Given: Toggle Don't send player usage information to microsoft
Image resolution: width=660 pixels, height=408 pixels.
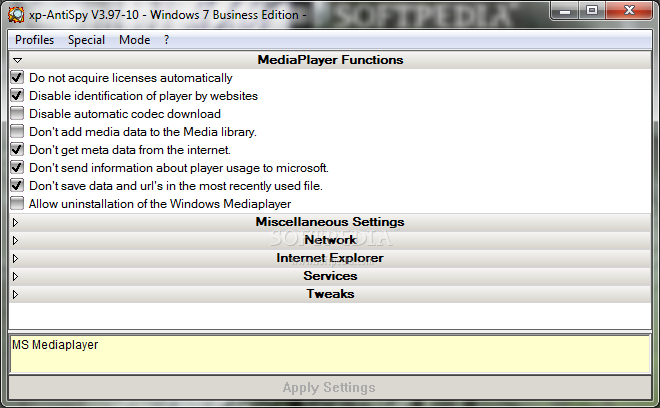Looking at the screenshot, I should [17, 168].
